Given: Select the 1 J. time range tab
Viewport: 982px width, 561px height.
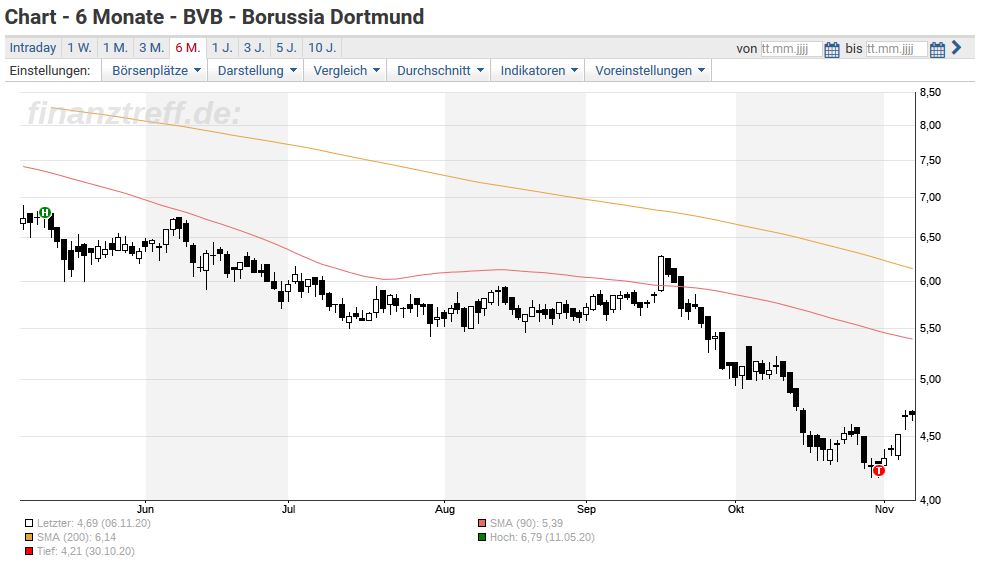Looking at the screenshot, I should click(x=222, y=48).
